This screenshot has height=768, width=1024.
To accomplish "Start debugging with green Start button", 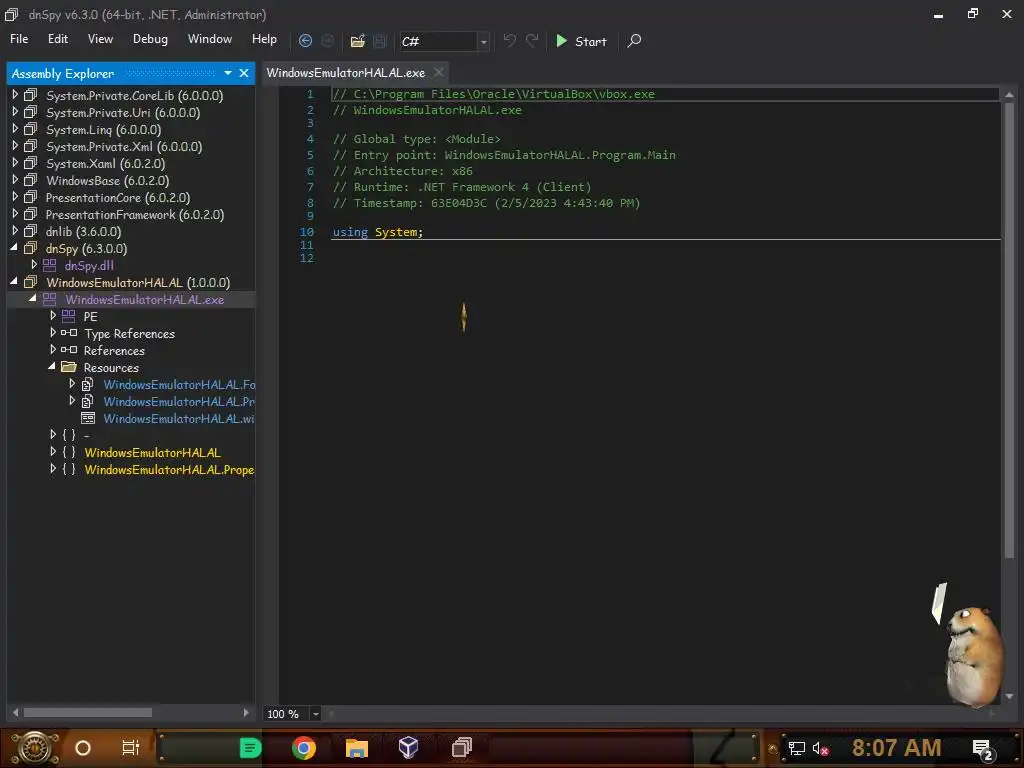I will click(581, 41).
